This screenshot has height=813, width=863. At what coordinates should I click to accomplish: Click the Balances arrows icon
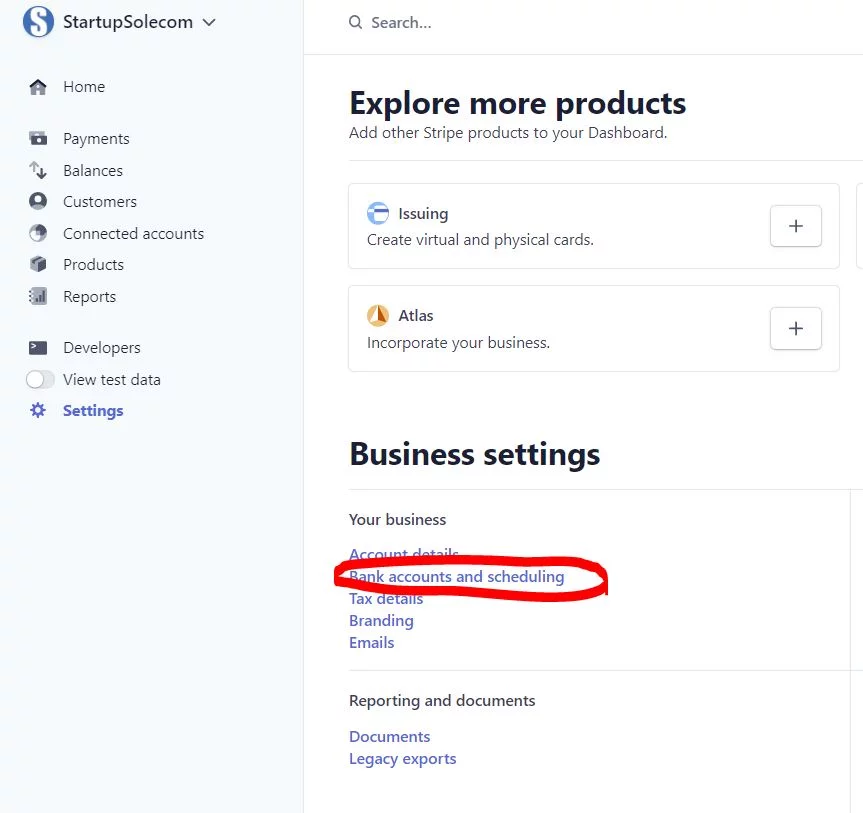(38, 171)
